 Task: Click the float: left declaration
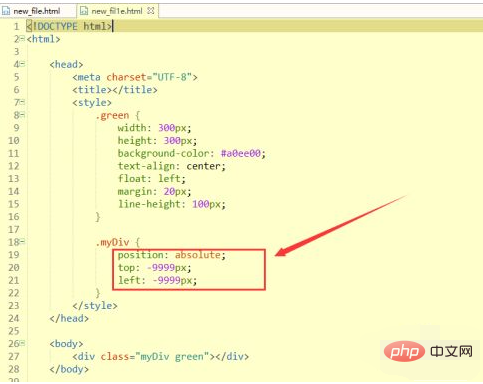click(152, 179)
